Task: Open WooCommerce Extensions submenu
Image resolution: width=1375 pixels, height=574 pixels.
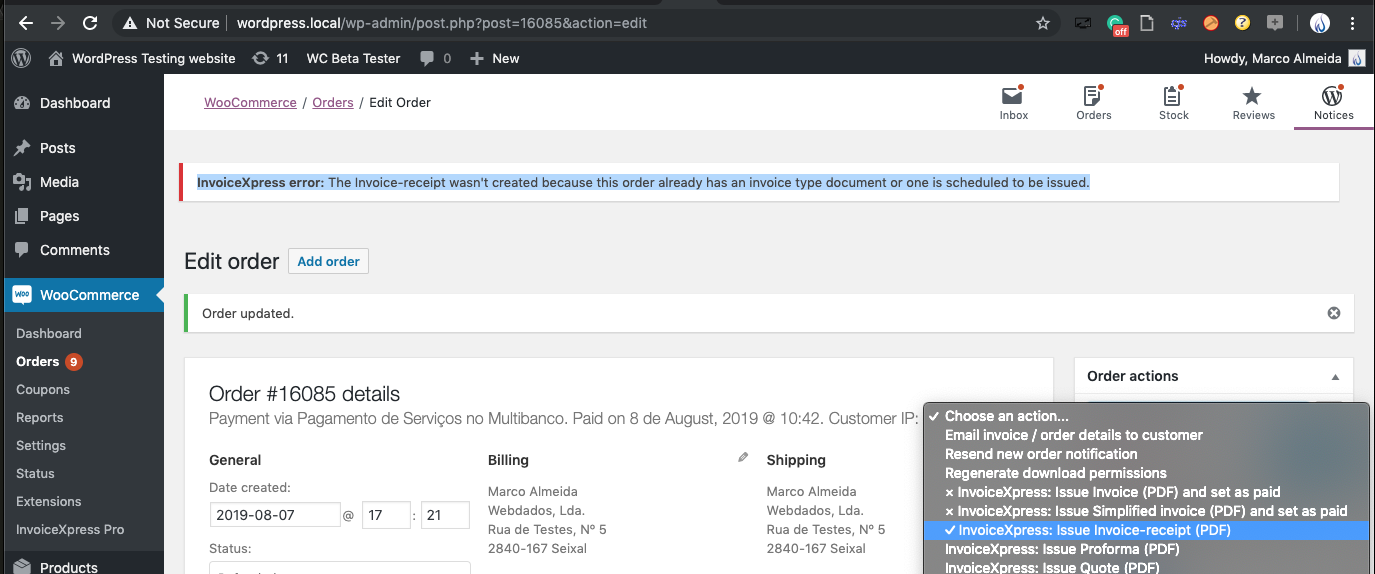Action: coord(49,501)
